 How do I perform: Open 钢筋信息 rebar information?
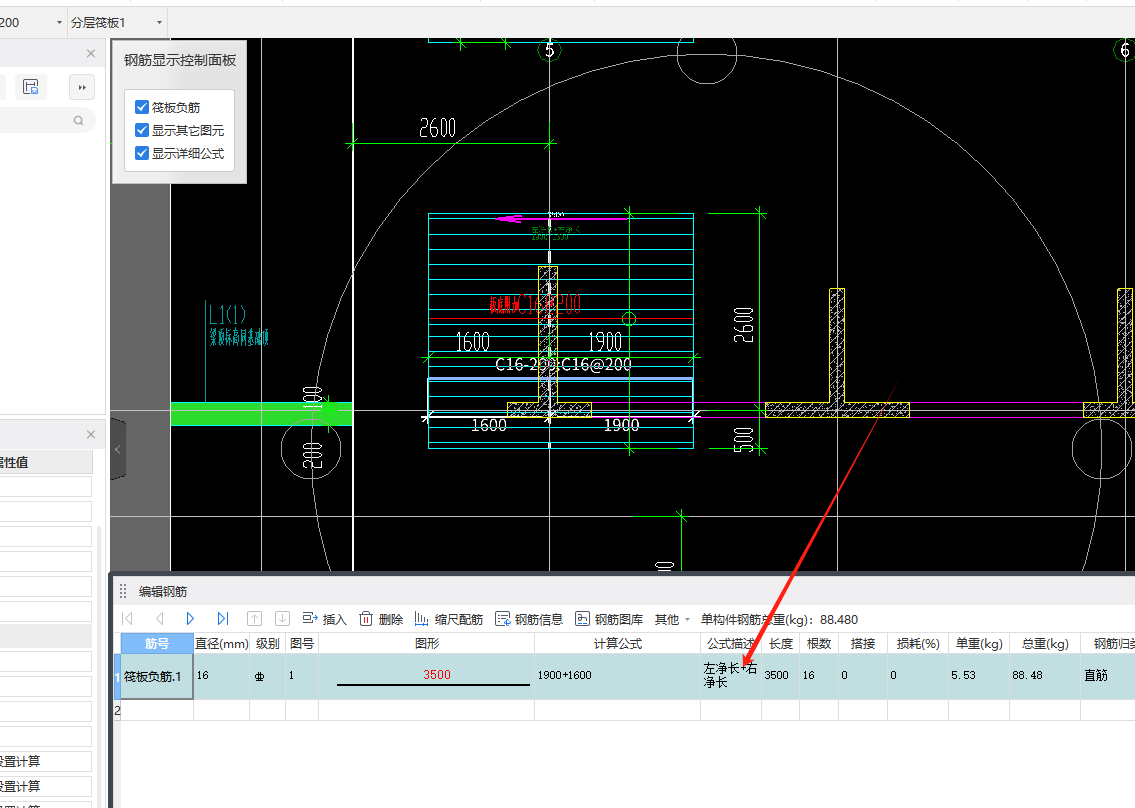coord(529,619)
